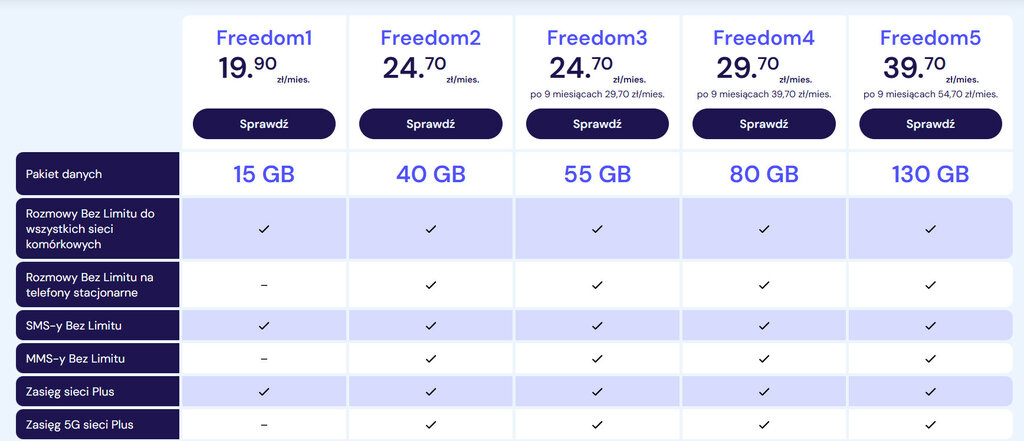Click Freedom1 checkmark for SMS-y Bez Limitu
Viewport: 1024px width, 441px height.
coord(264,325)
